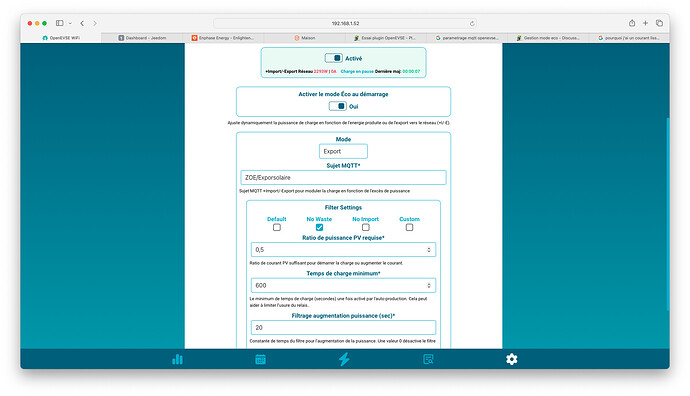690x396 pixels.
Task: Open the settings gear tab
Action: click(511, 359)
